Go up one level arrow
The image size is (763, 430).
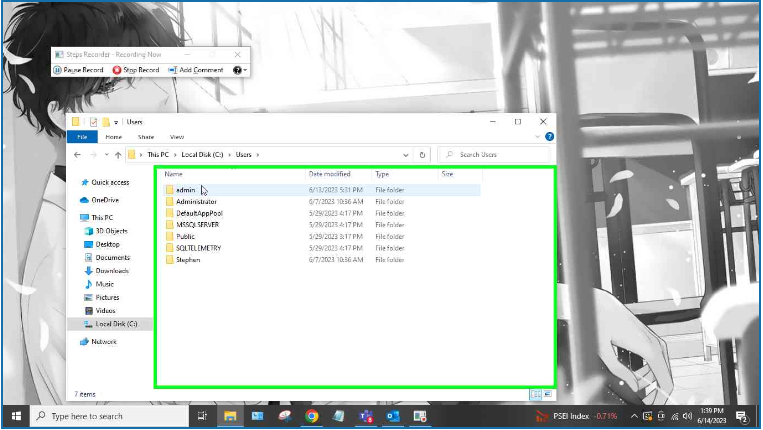tap(118, 155)
